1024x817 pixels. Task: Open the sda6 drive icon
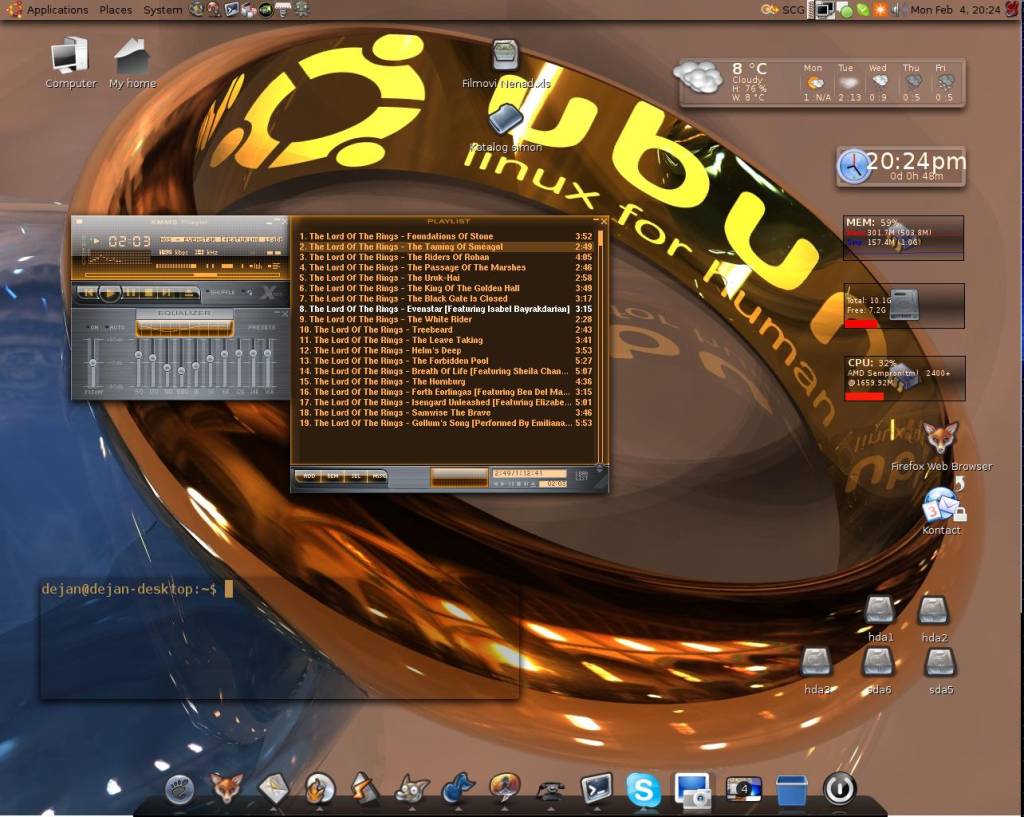coord(879,670)
